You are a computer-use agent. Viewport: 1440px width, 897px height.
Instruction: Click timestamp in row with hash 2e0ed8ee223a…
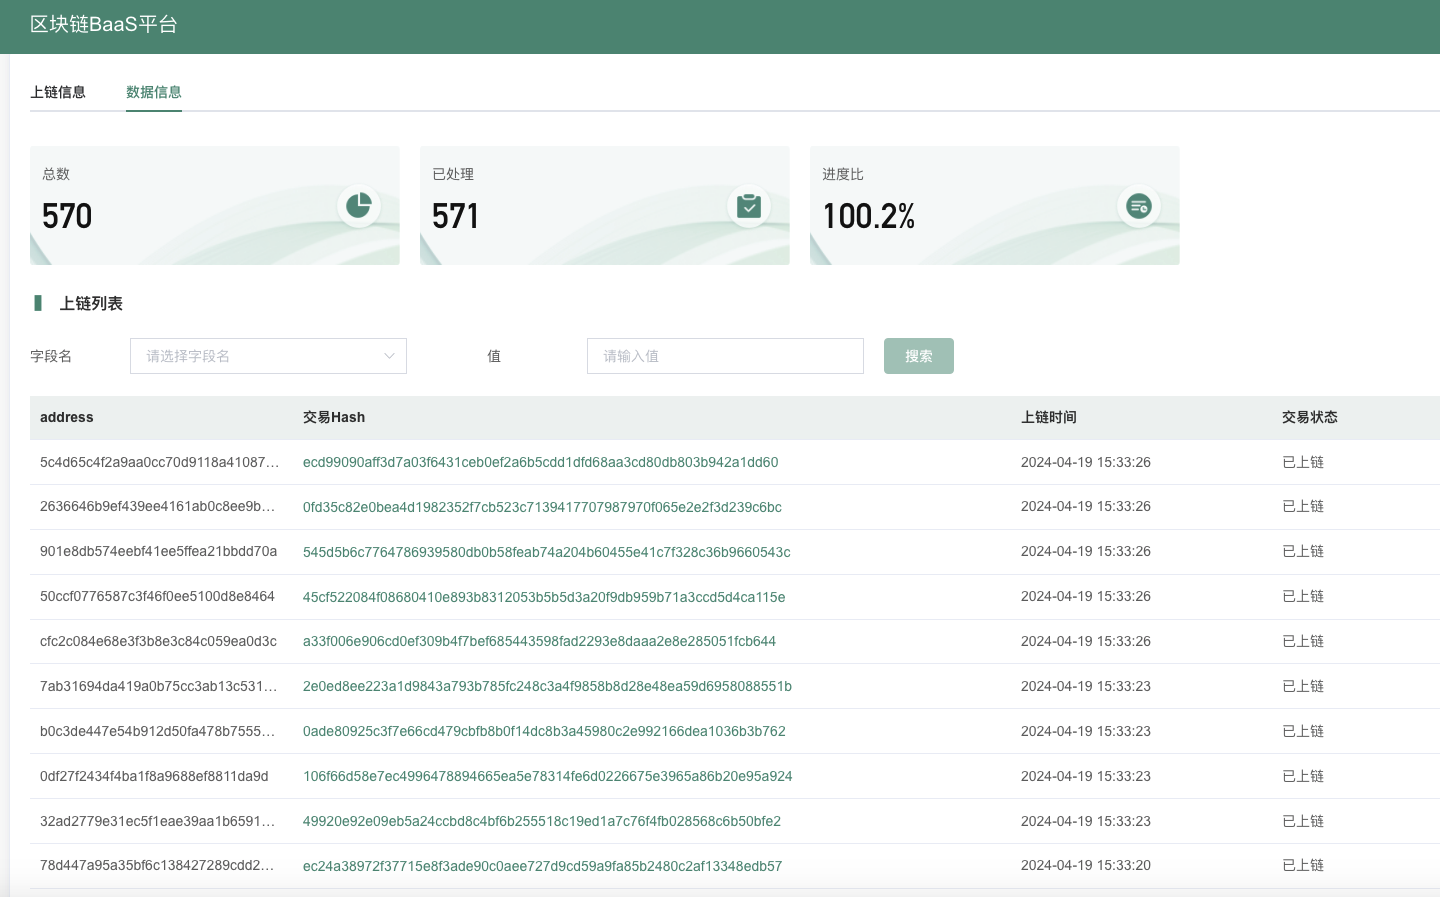click(1086, 686)
